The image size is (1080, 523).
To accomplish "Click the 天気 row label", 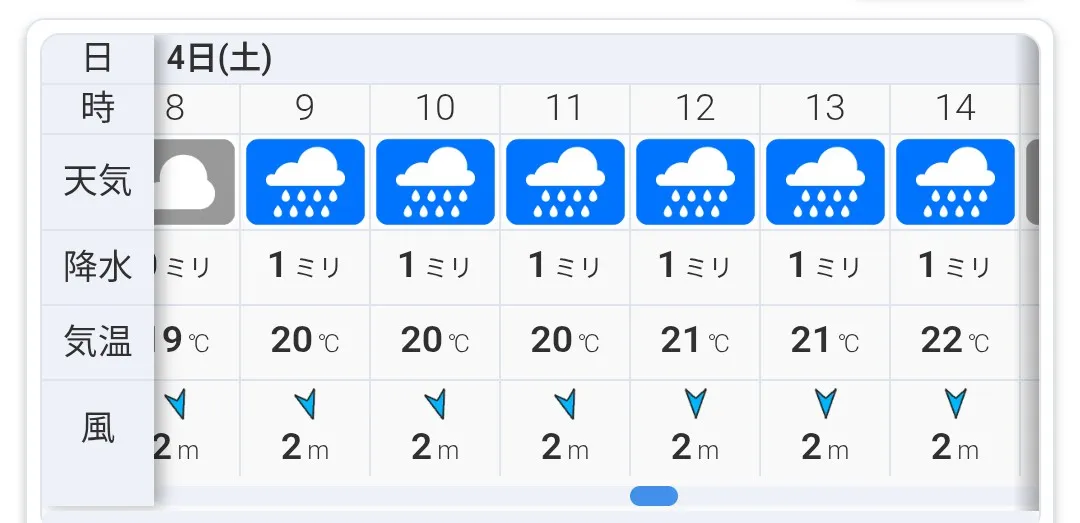I will (x=97, y=182).
